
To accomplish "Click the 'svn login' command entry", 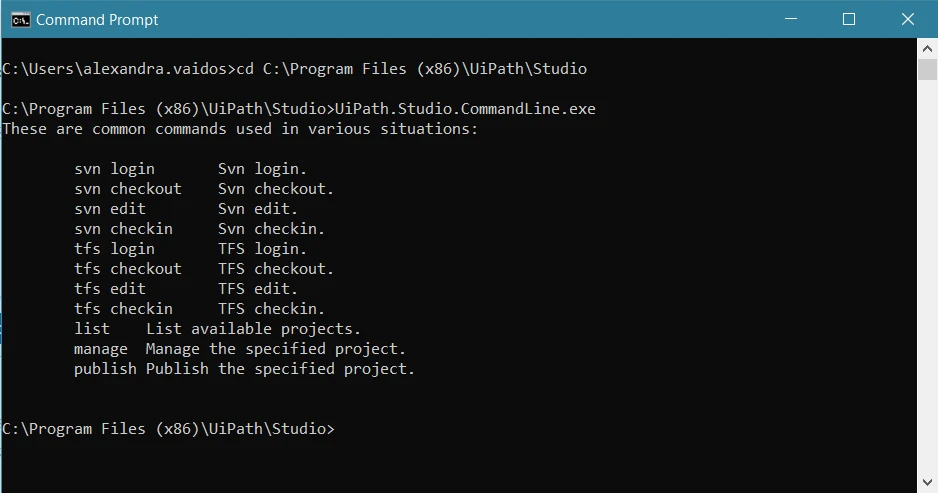I will click(114, 169).
